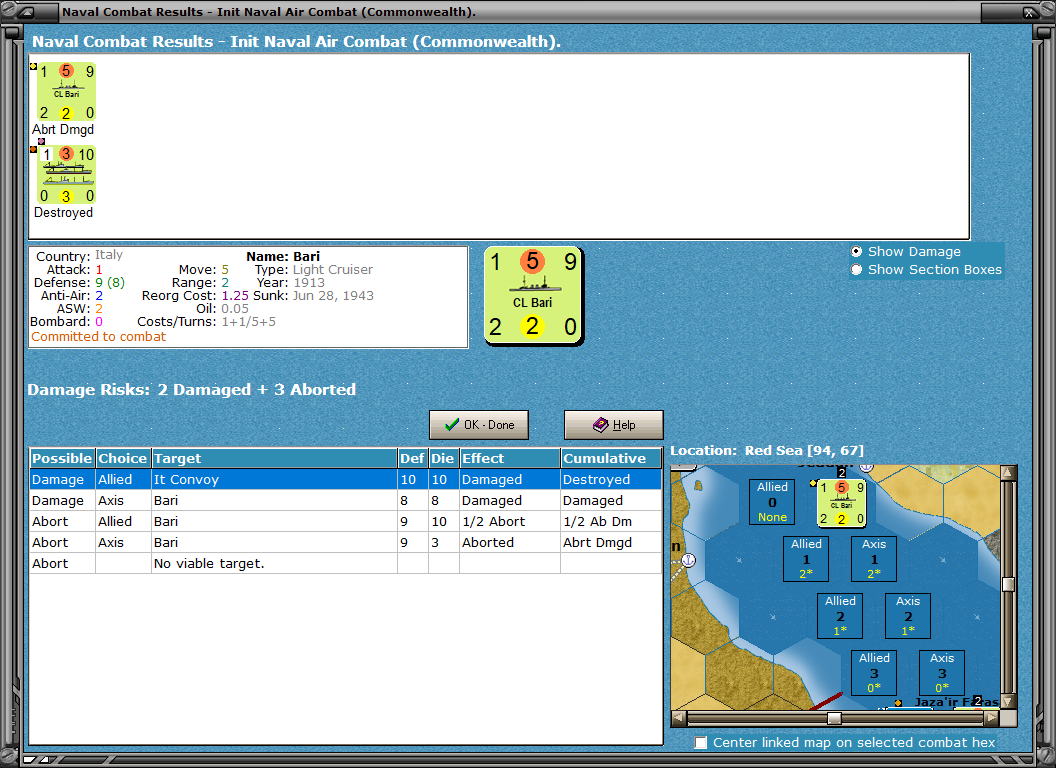Click the Allied 0 None section box on the map
The height and width of the screenshot is (768, 1056).
coord(772,502)
